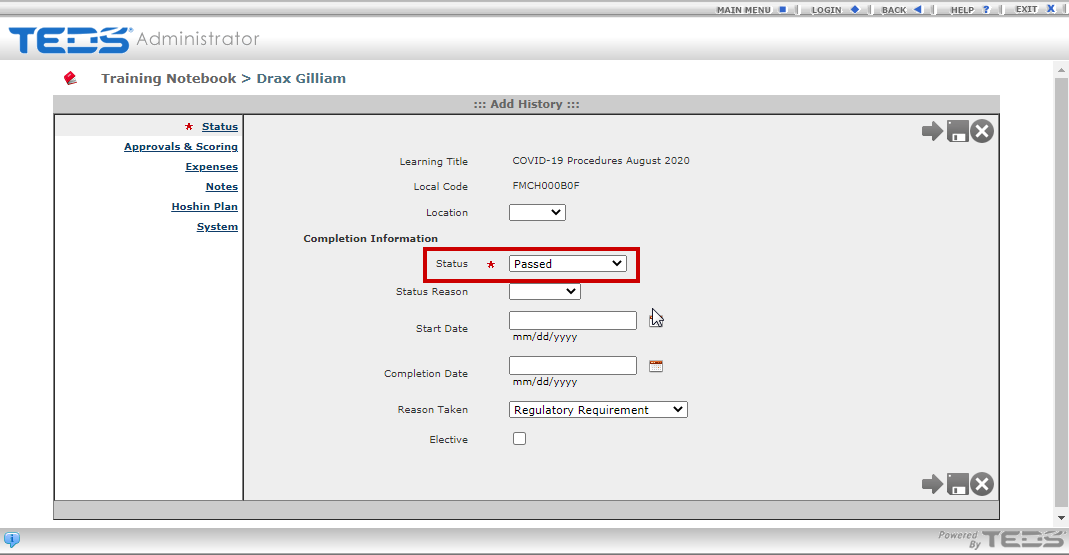Go to MAIN MENU in top bar
Screen dimensions: 1069x555
[743, 10]
